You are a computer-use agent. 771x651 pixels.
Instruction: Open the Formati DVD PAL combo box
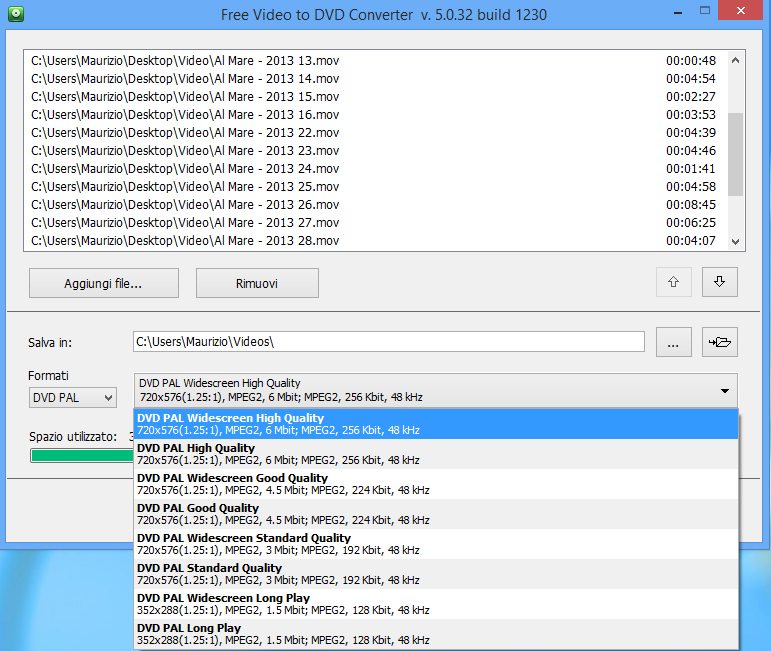coord(73,398)
